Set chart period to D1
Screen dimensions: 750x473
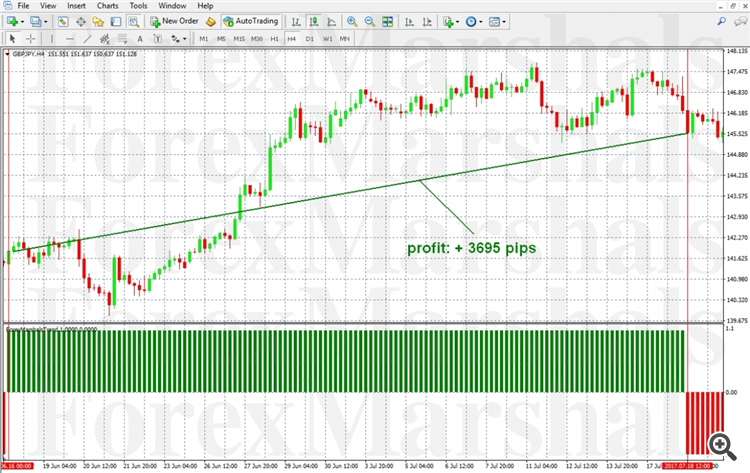coord(309,39)
